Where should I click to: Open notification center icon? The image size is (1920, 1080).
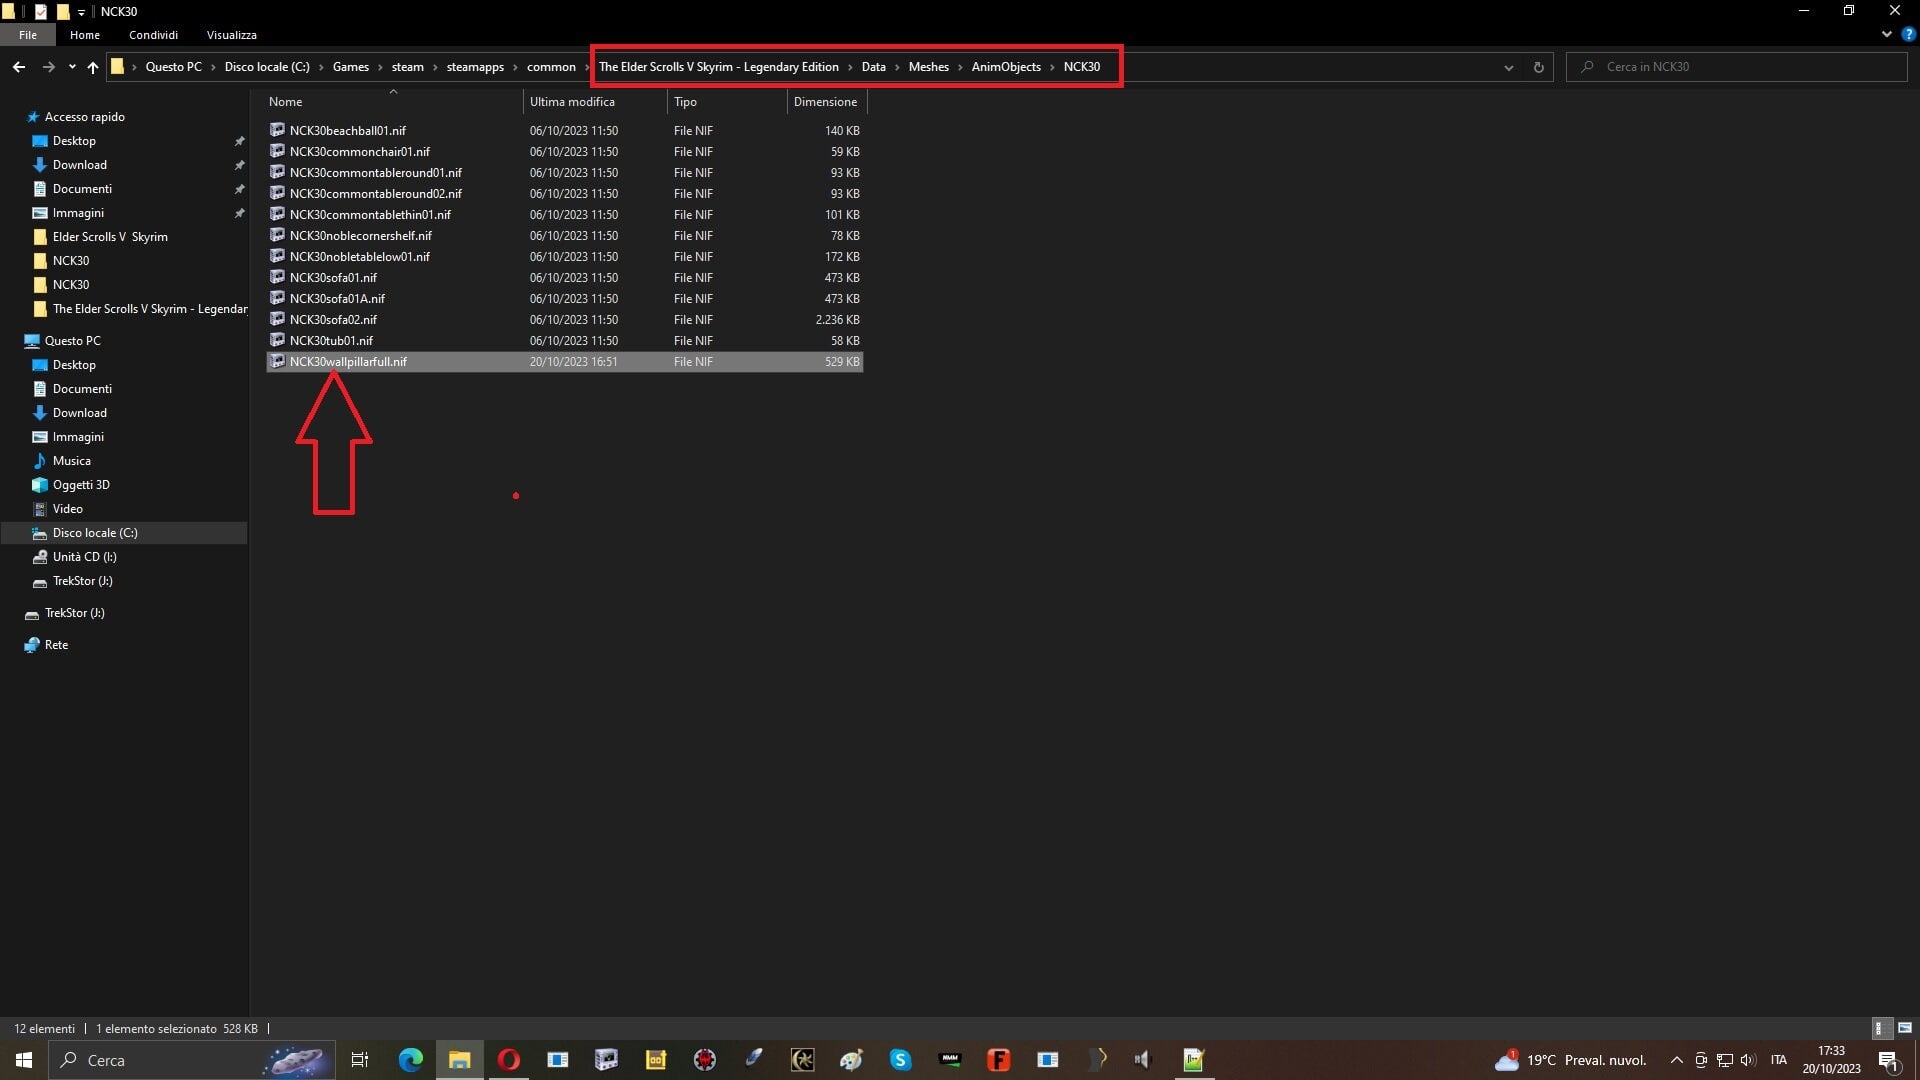tap(1888, 1060)
